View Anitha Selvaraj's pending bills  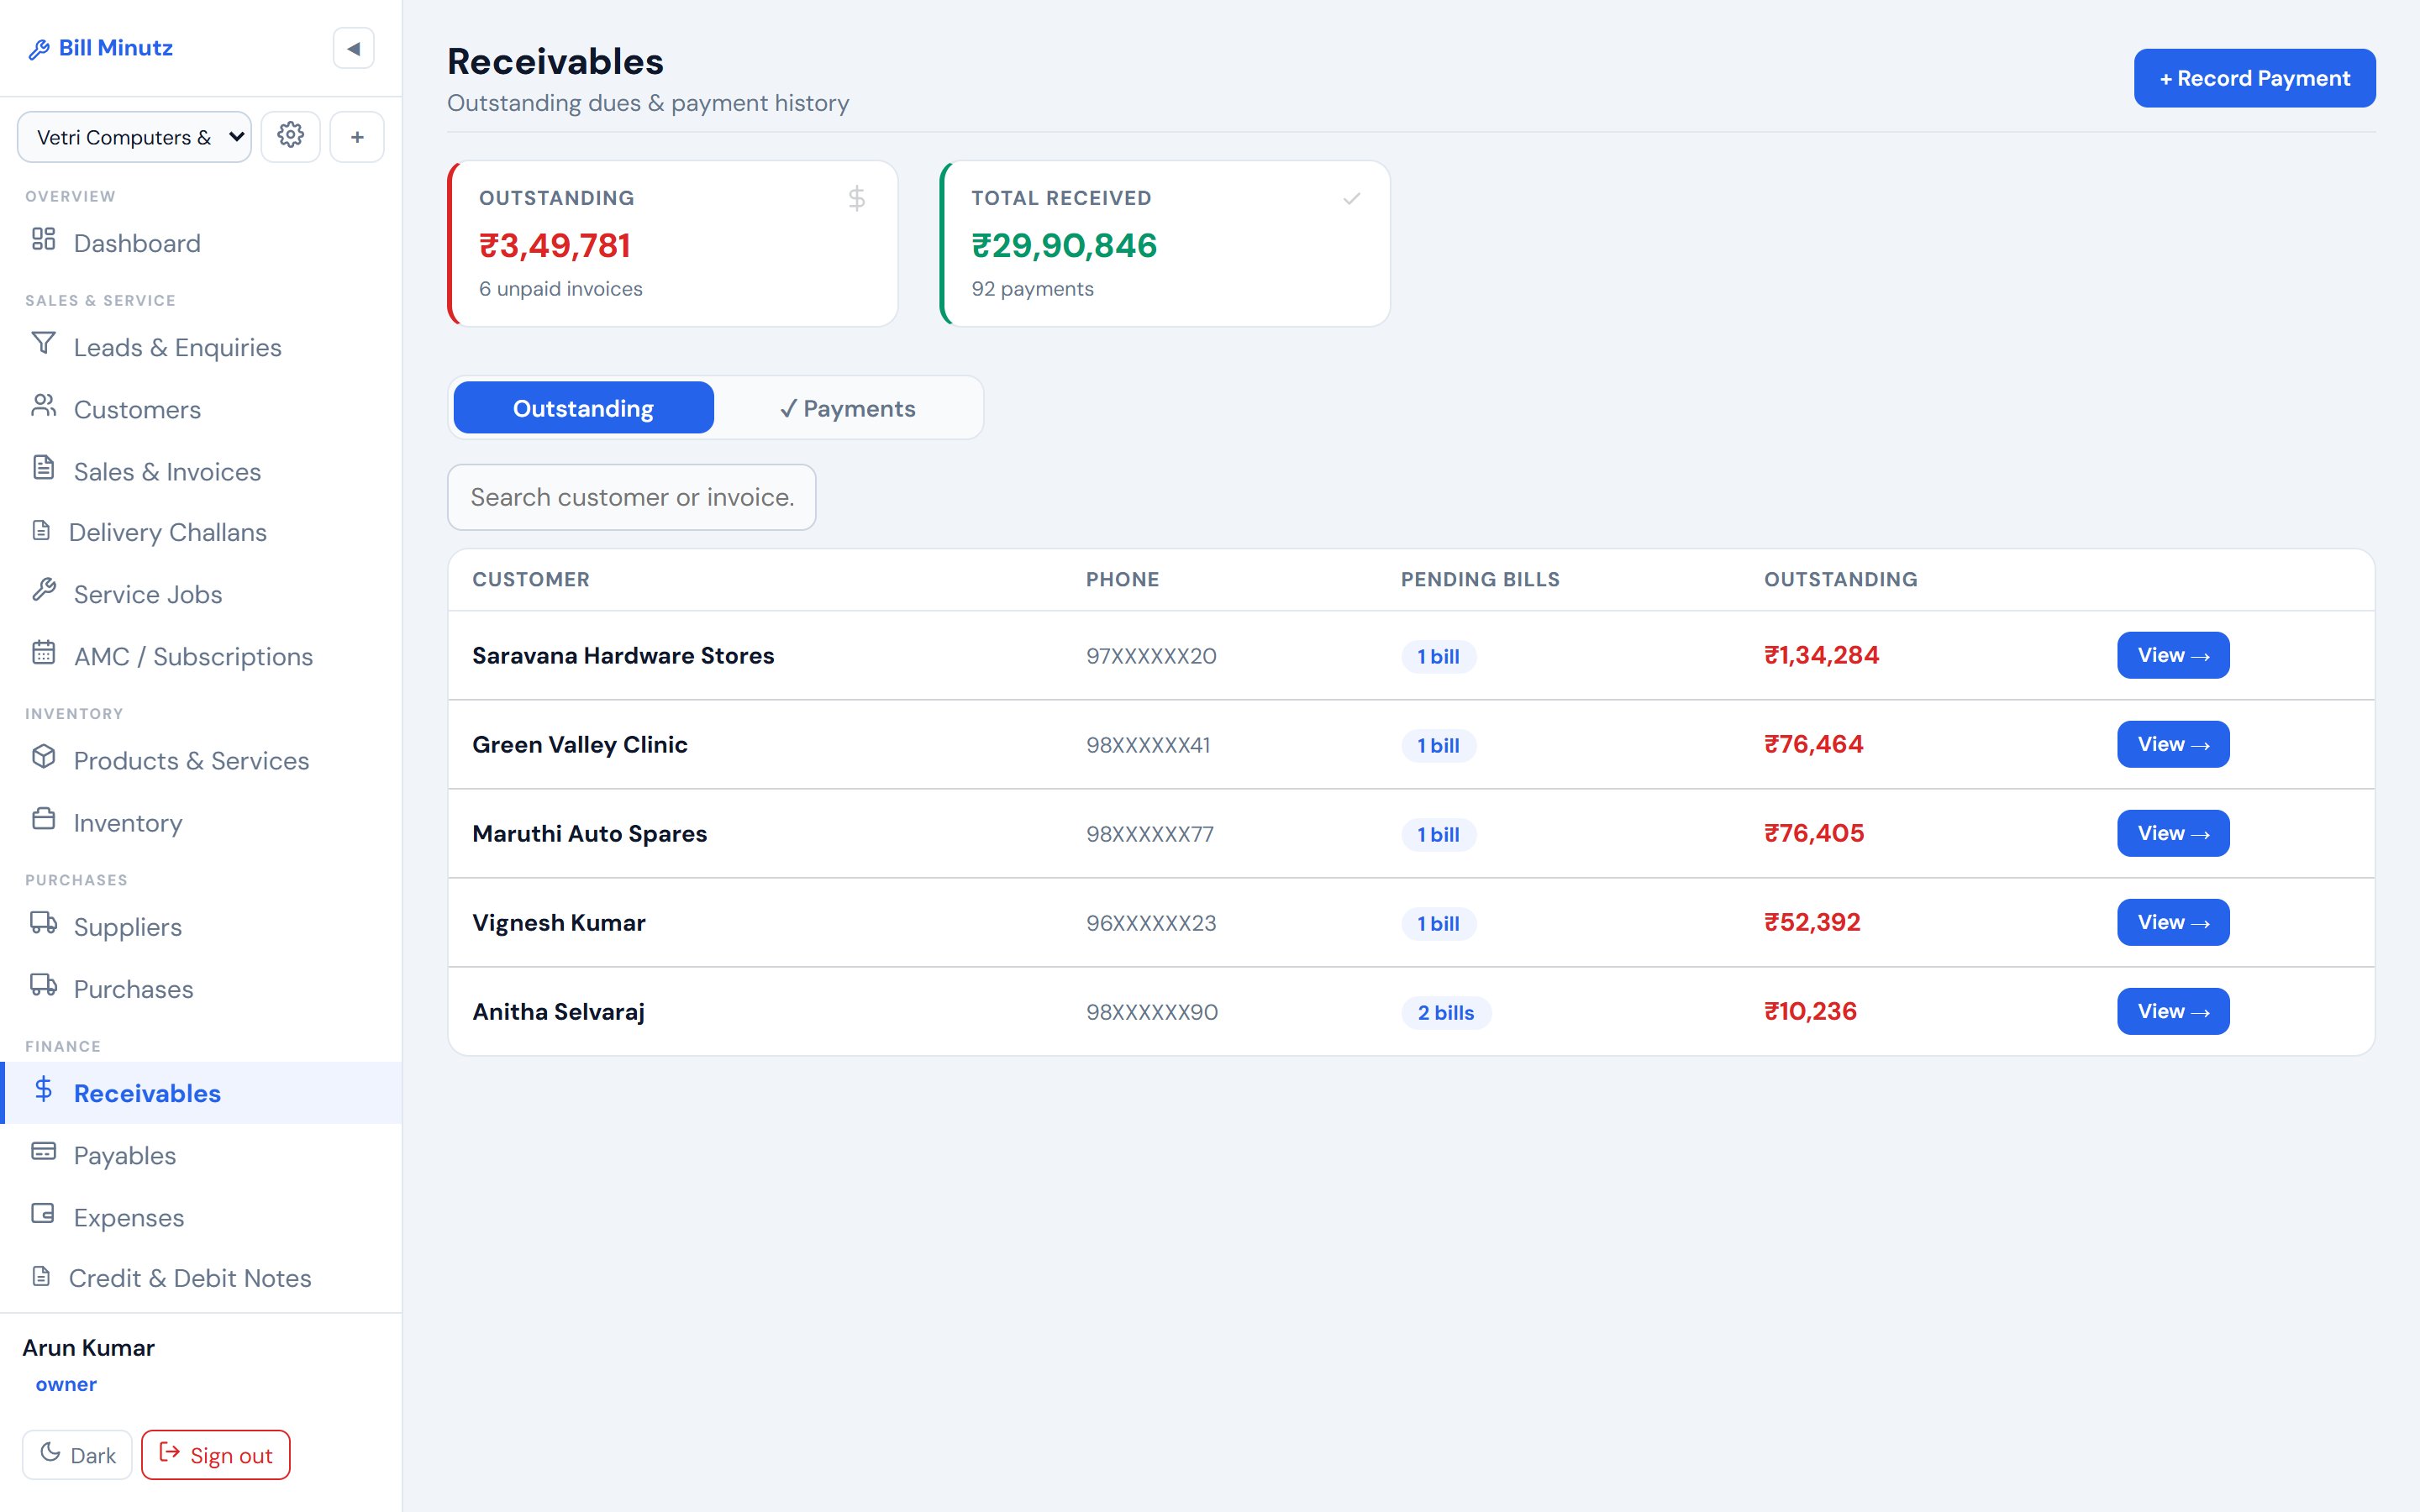coord(2173,1011)
